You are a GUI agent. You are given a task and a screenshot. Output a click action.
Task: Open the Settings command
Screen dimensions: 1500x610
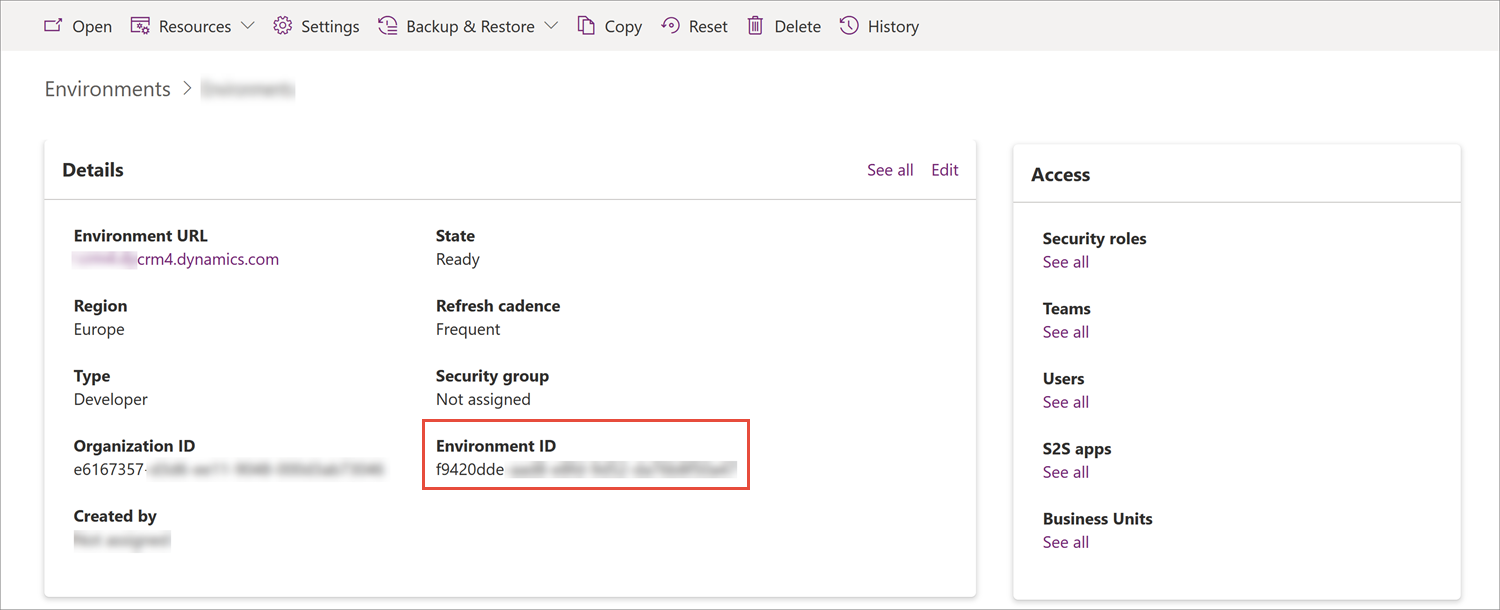(x=330, y=27)
